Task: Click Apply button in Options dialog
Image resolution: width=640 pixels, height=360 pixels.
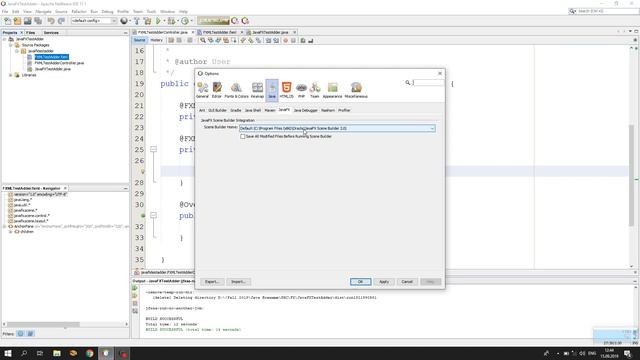Action: (384, 282)
